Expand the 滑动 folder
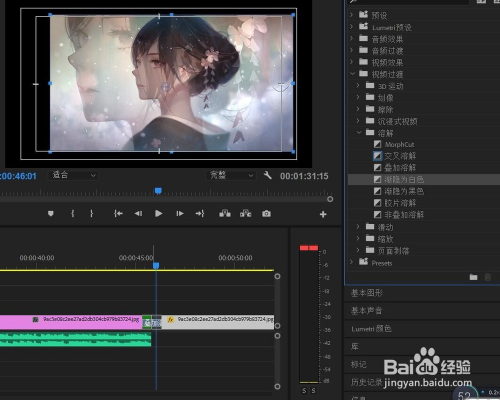 click(x=358, y=227)
